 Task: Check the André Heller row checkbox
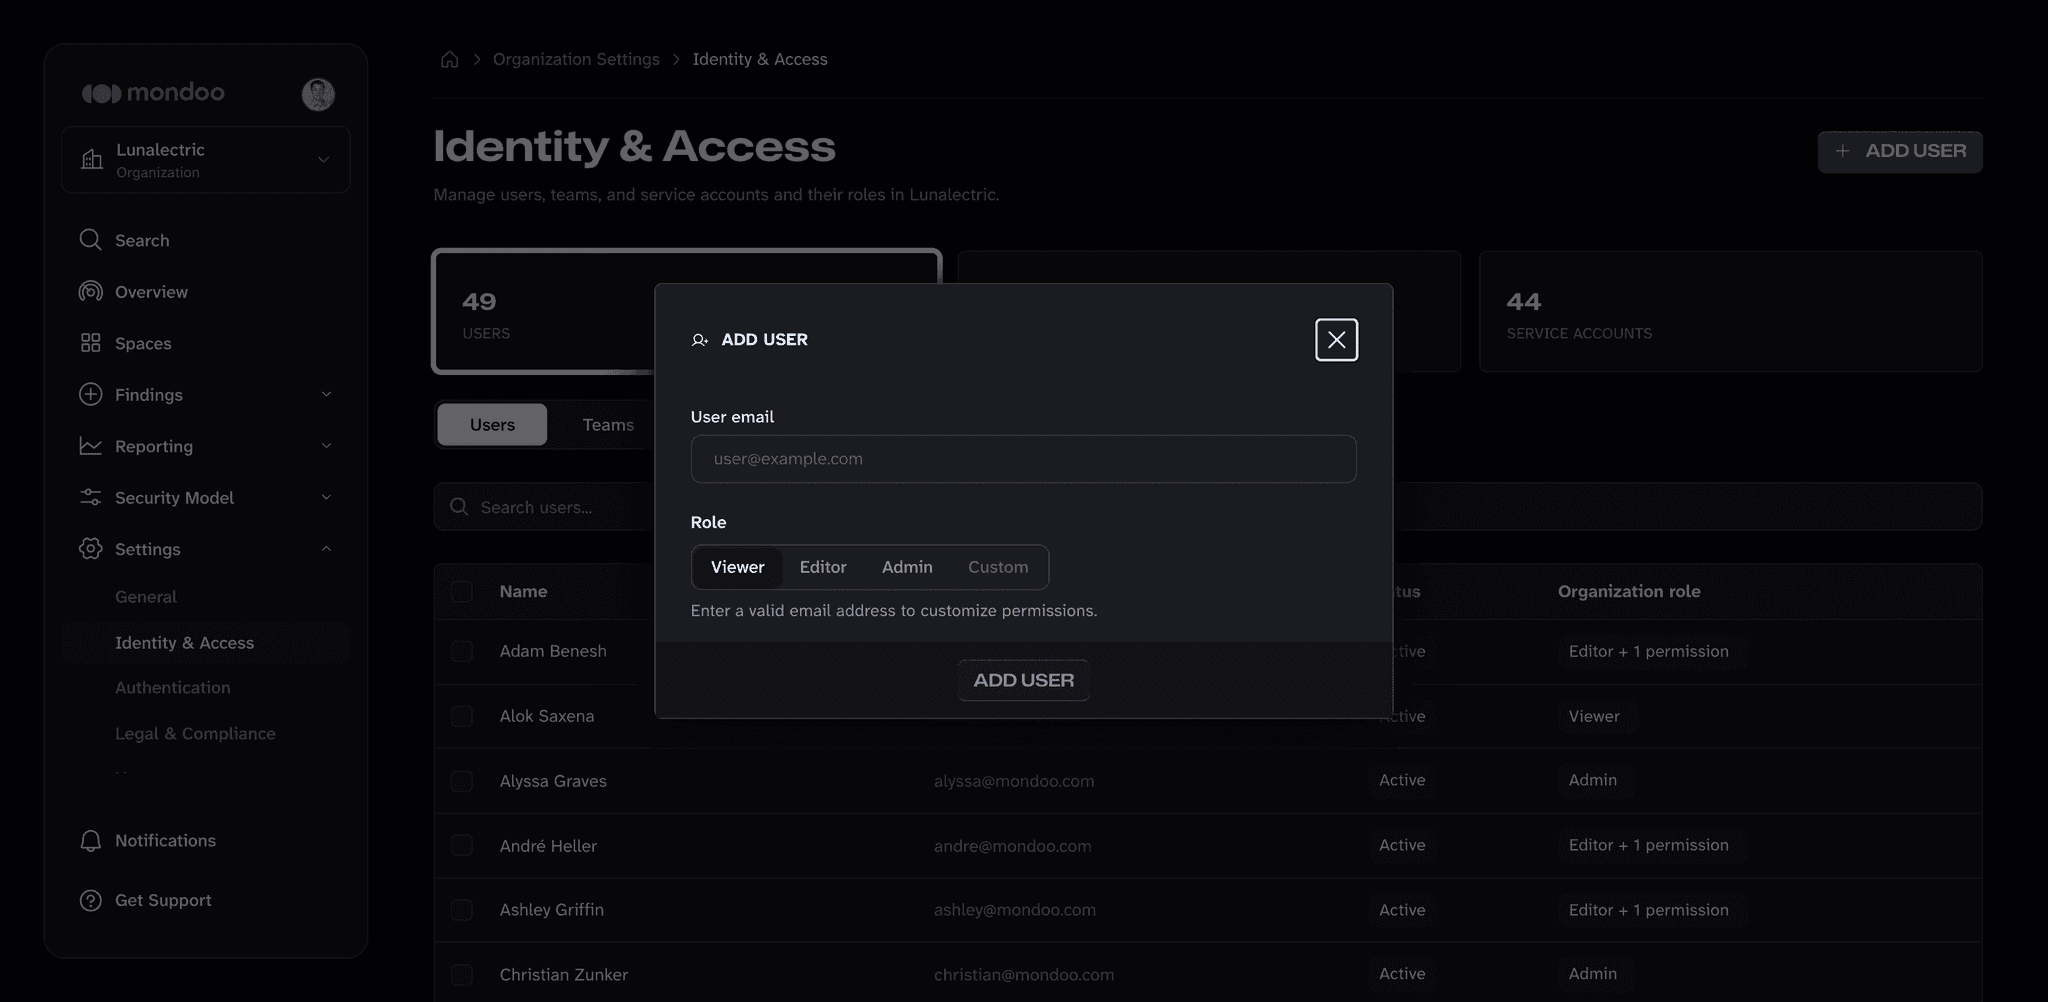click(461, 845)
